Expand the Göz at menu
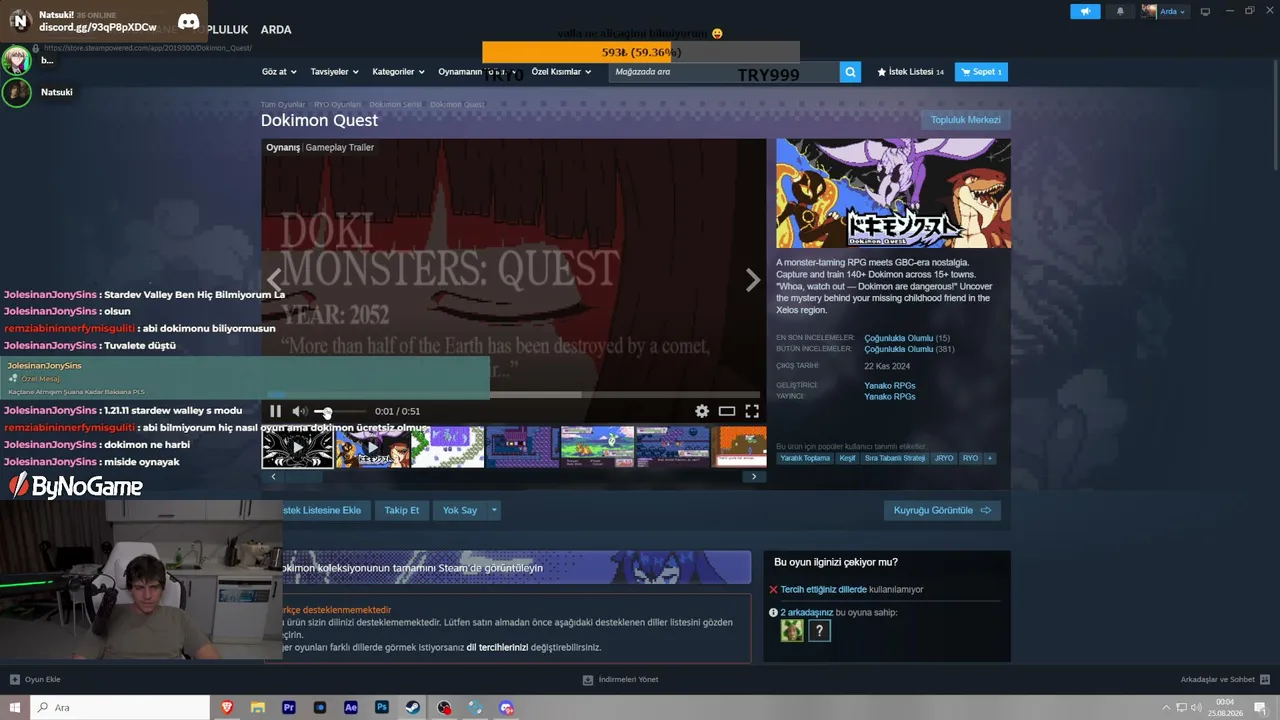1280x720 pixels. coord(279,72)
